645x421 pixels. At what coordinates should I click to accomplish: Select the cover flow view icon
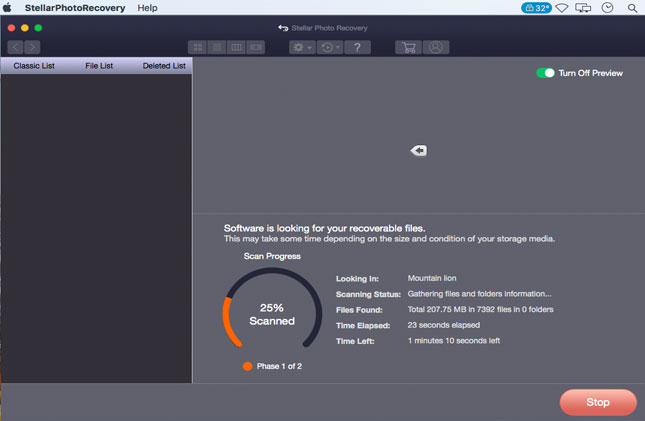(256, 47)
